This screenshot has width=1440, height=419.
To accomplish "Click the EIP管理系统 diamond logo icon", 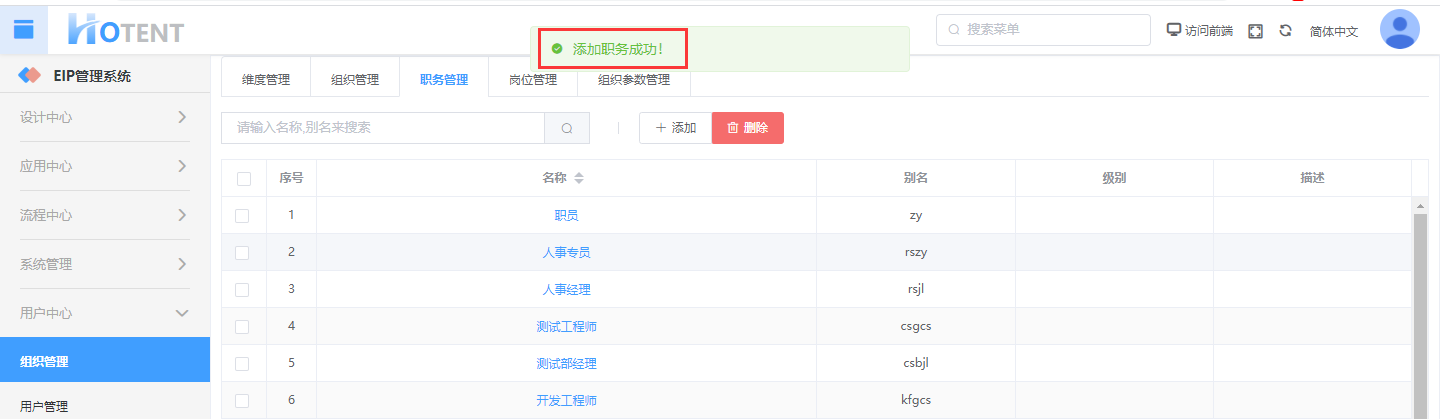I will (30, 75).
